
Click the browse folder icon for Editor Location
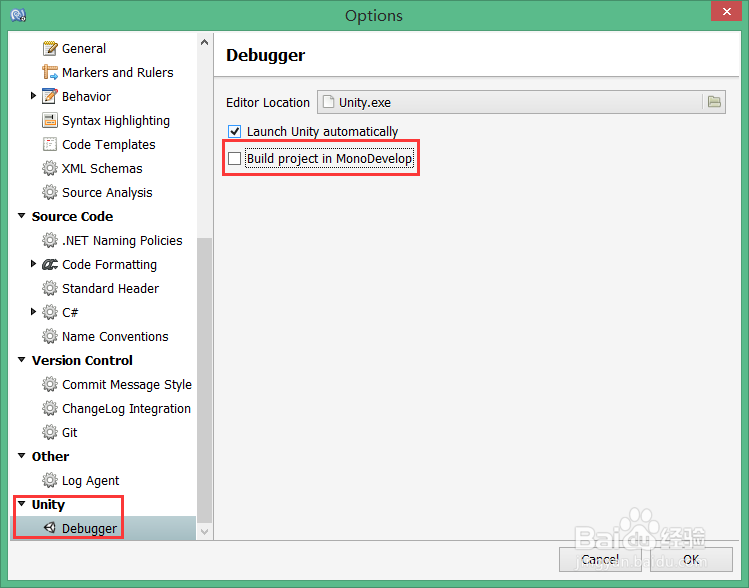pos(714,102)
